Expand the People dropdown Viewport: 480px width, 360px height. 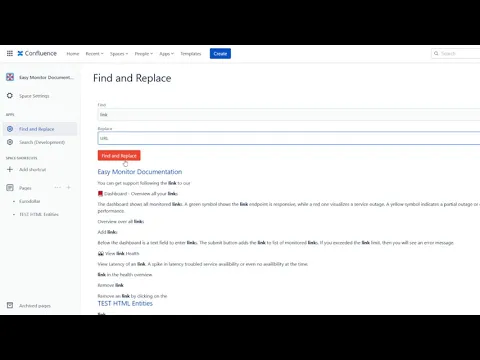(x=144, y=54)
